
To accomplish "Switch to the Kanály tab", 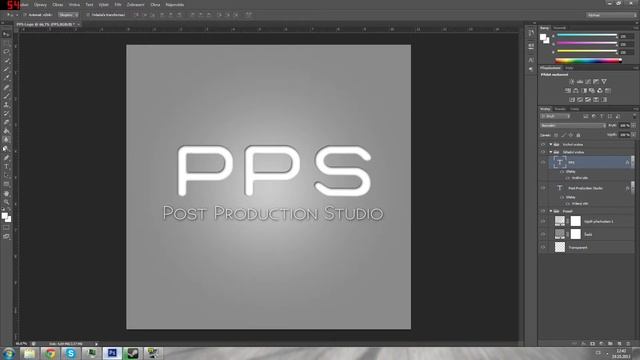I will [x=560, y=109].
